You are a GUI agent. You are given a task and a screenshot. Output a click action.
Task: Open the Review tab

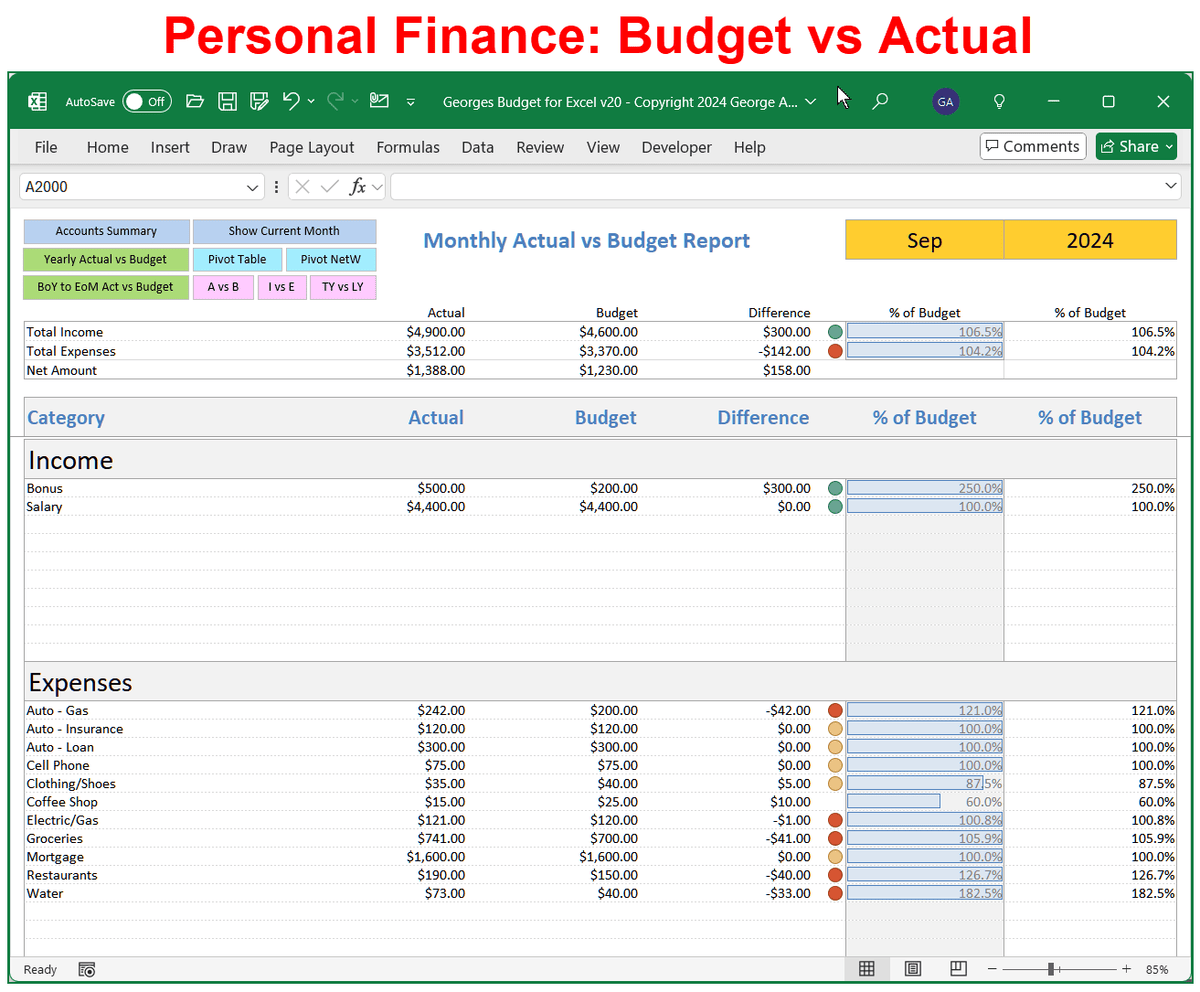pos(540,147)
